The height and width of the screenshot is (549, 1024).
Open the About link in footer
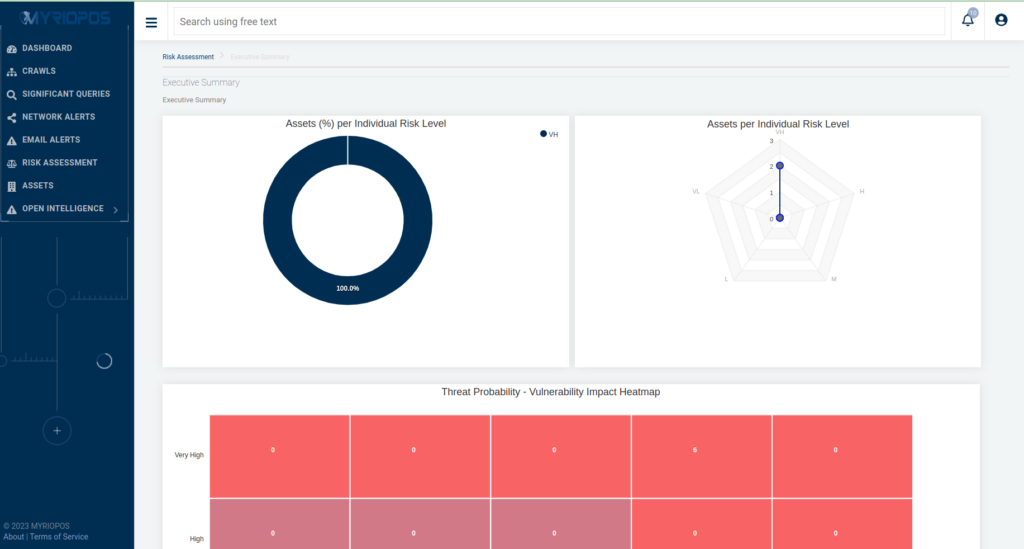[14, 537]
